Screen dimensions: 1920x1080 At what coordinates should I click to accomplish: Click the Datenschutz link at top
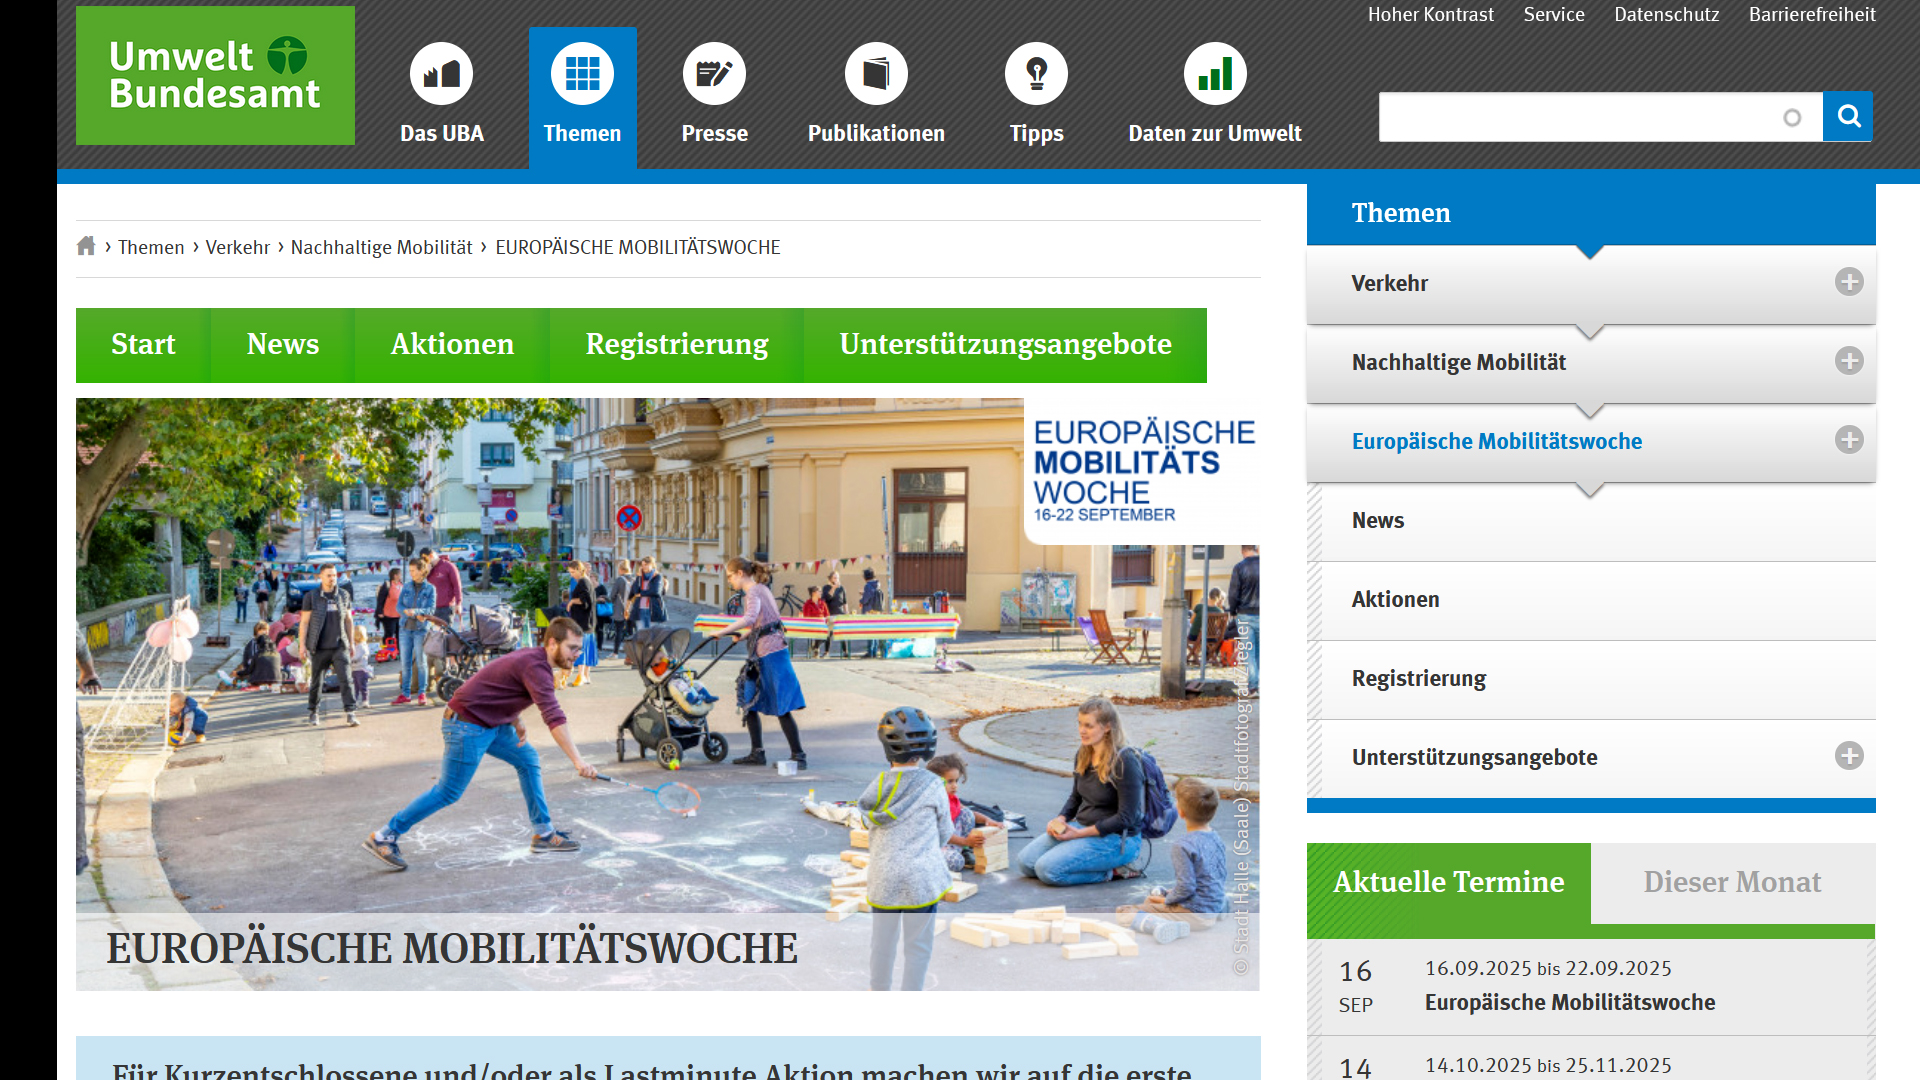[1666, 15]
